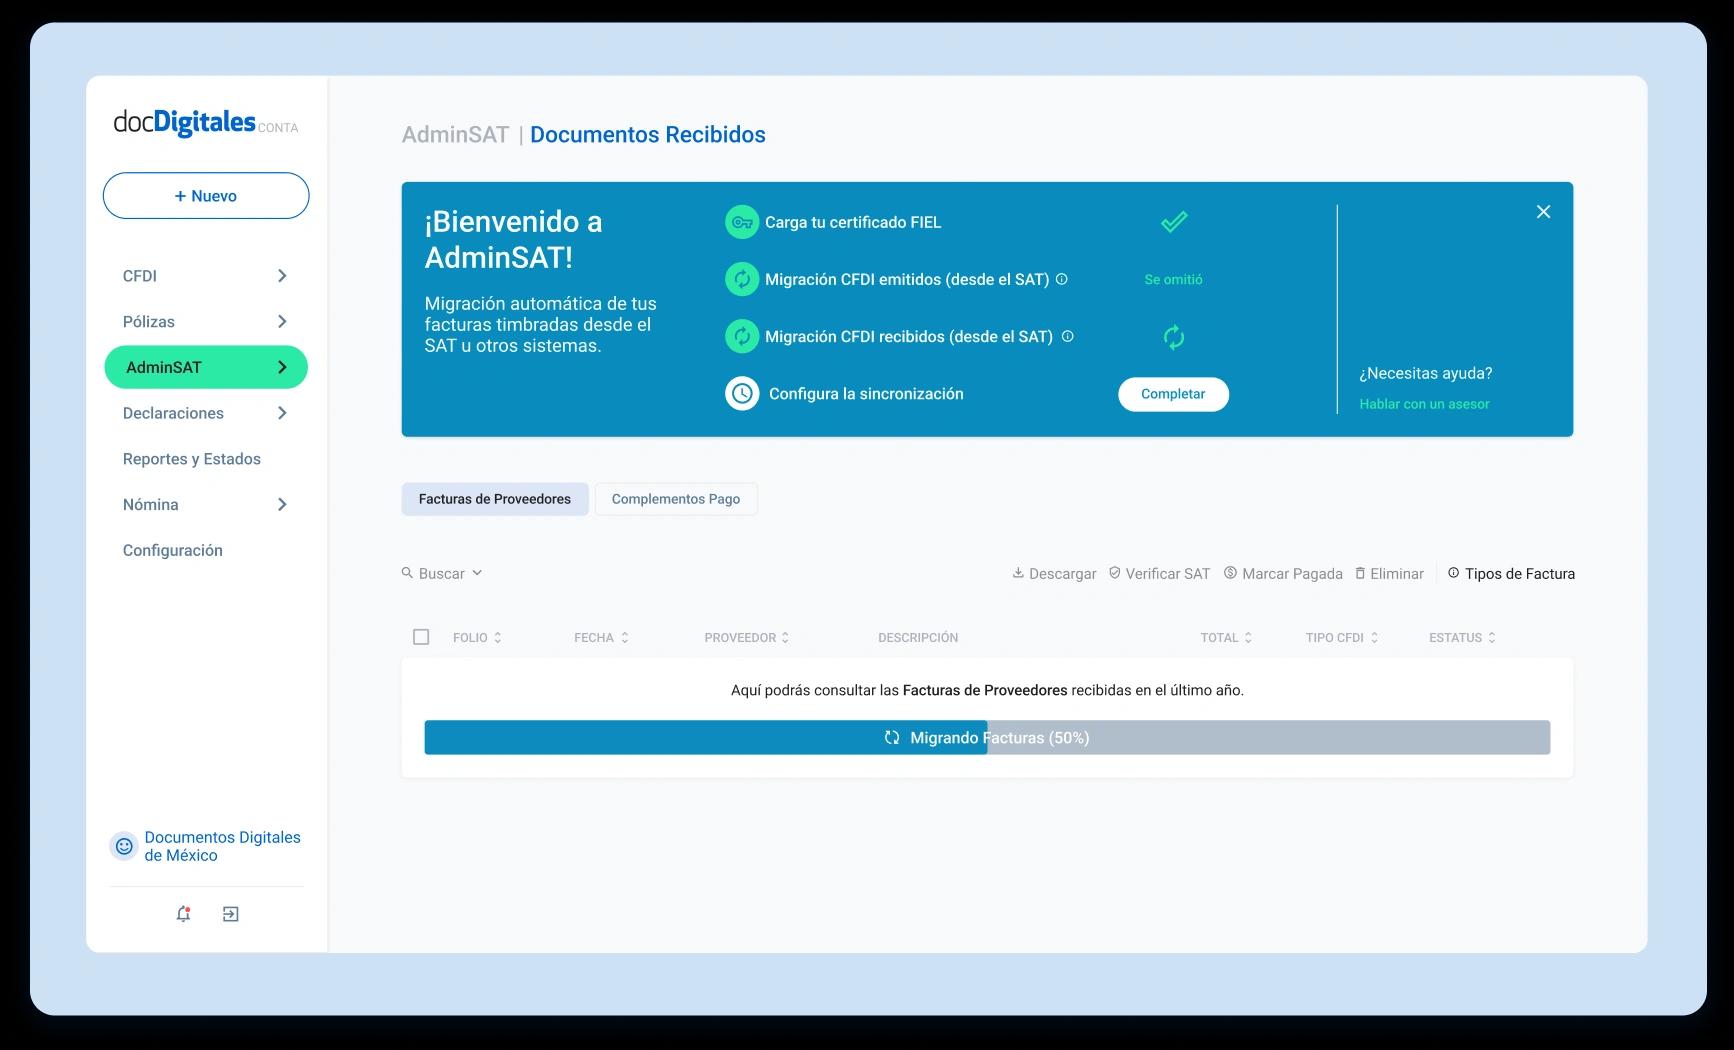The image size is (1734, 1050).
Task: Expand the Nómina menu chevron
Action: click(x=282, y=505)
